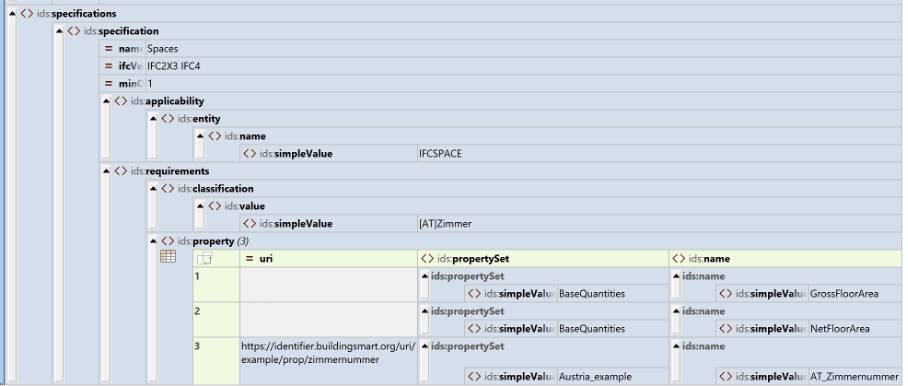Collapse the ids:requirements section
Viewport: 908px width, 386px height.
click(x=106, y=171)
